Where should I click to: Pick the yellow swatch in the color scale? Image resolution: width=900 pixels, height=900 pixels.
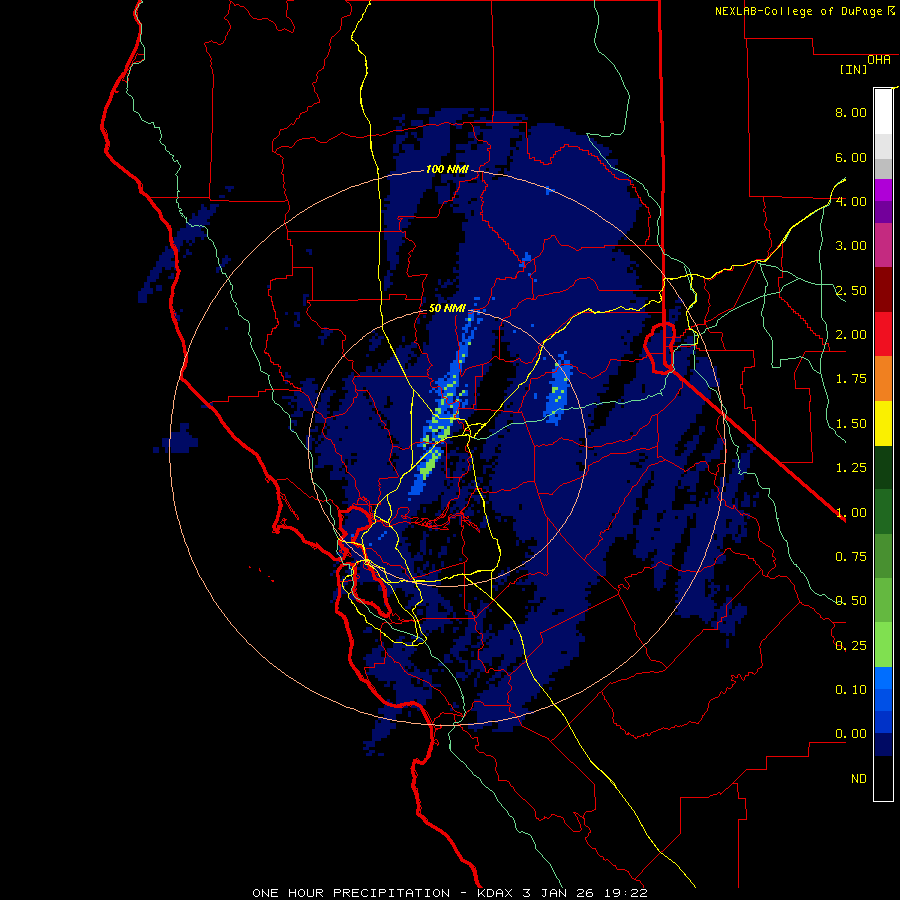click(x=883, y=424)
